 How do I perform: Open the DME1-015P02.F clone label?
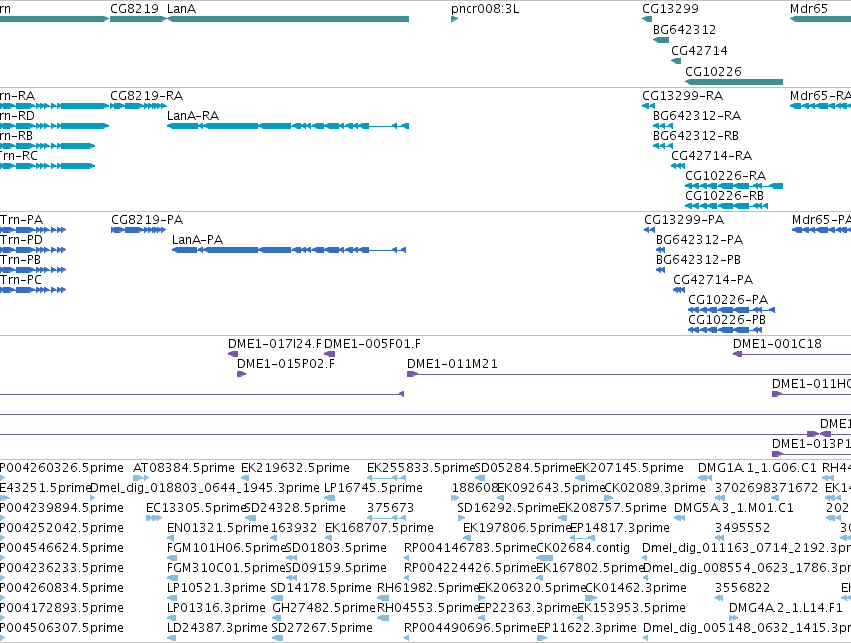(x=286, y=364)
